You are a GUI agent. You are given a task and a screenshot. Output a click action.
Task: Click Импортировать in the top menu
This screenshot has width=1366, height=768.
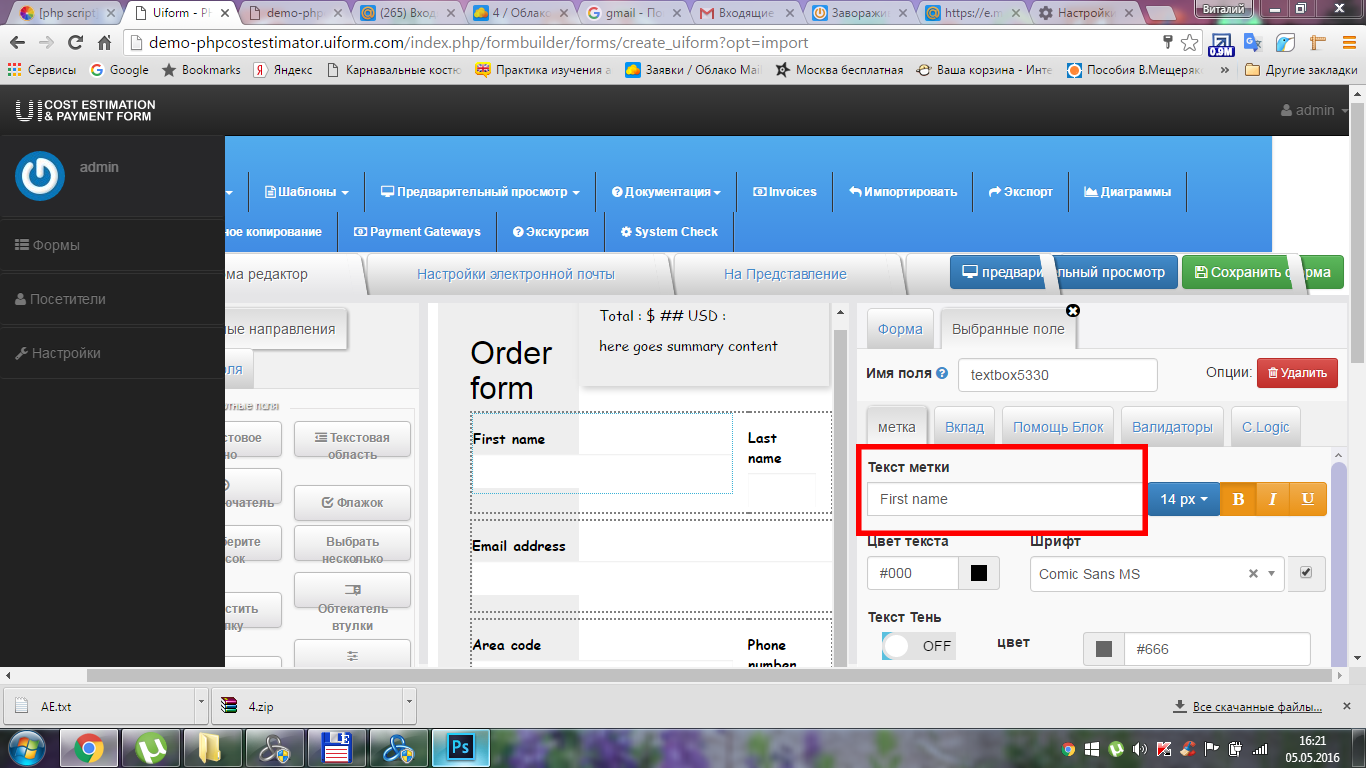[x=903, y=192]
